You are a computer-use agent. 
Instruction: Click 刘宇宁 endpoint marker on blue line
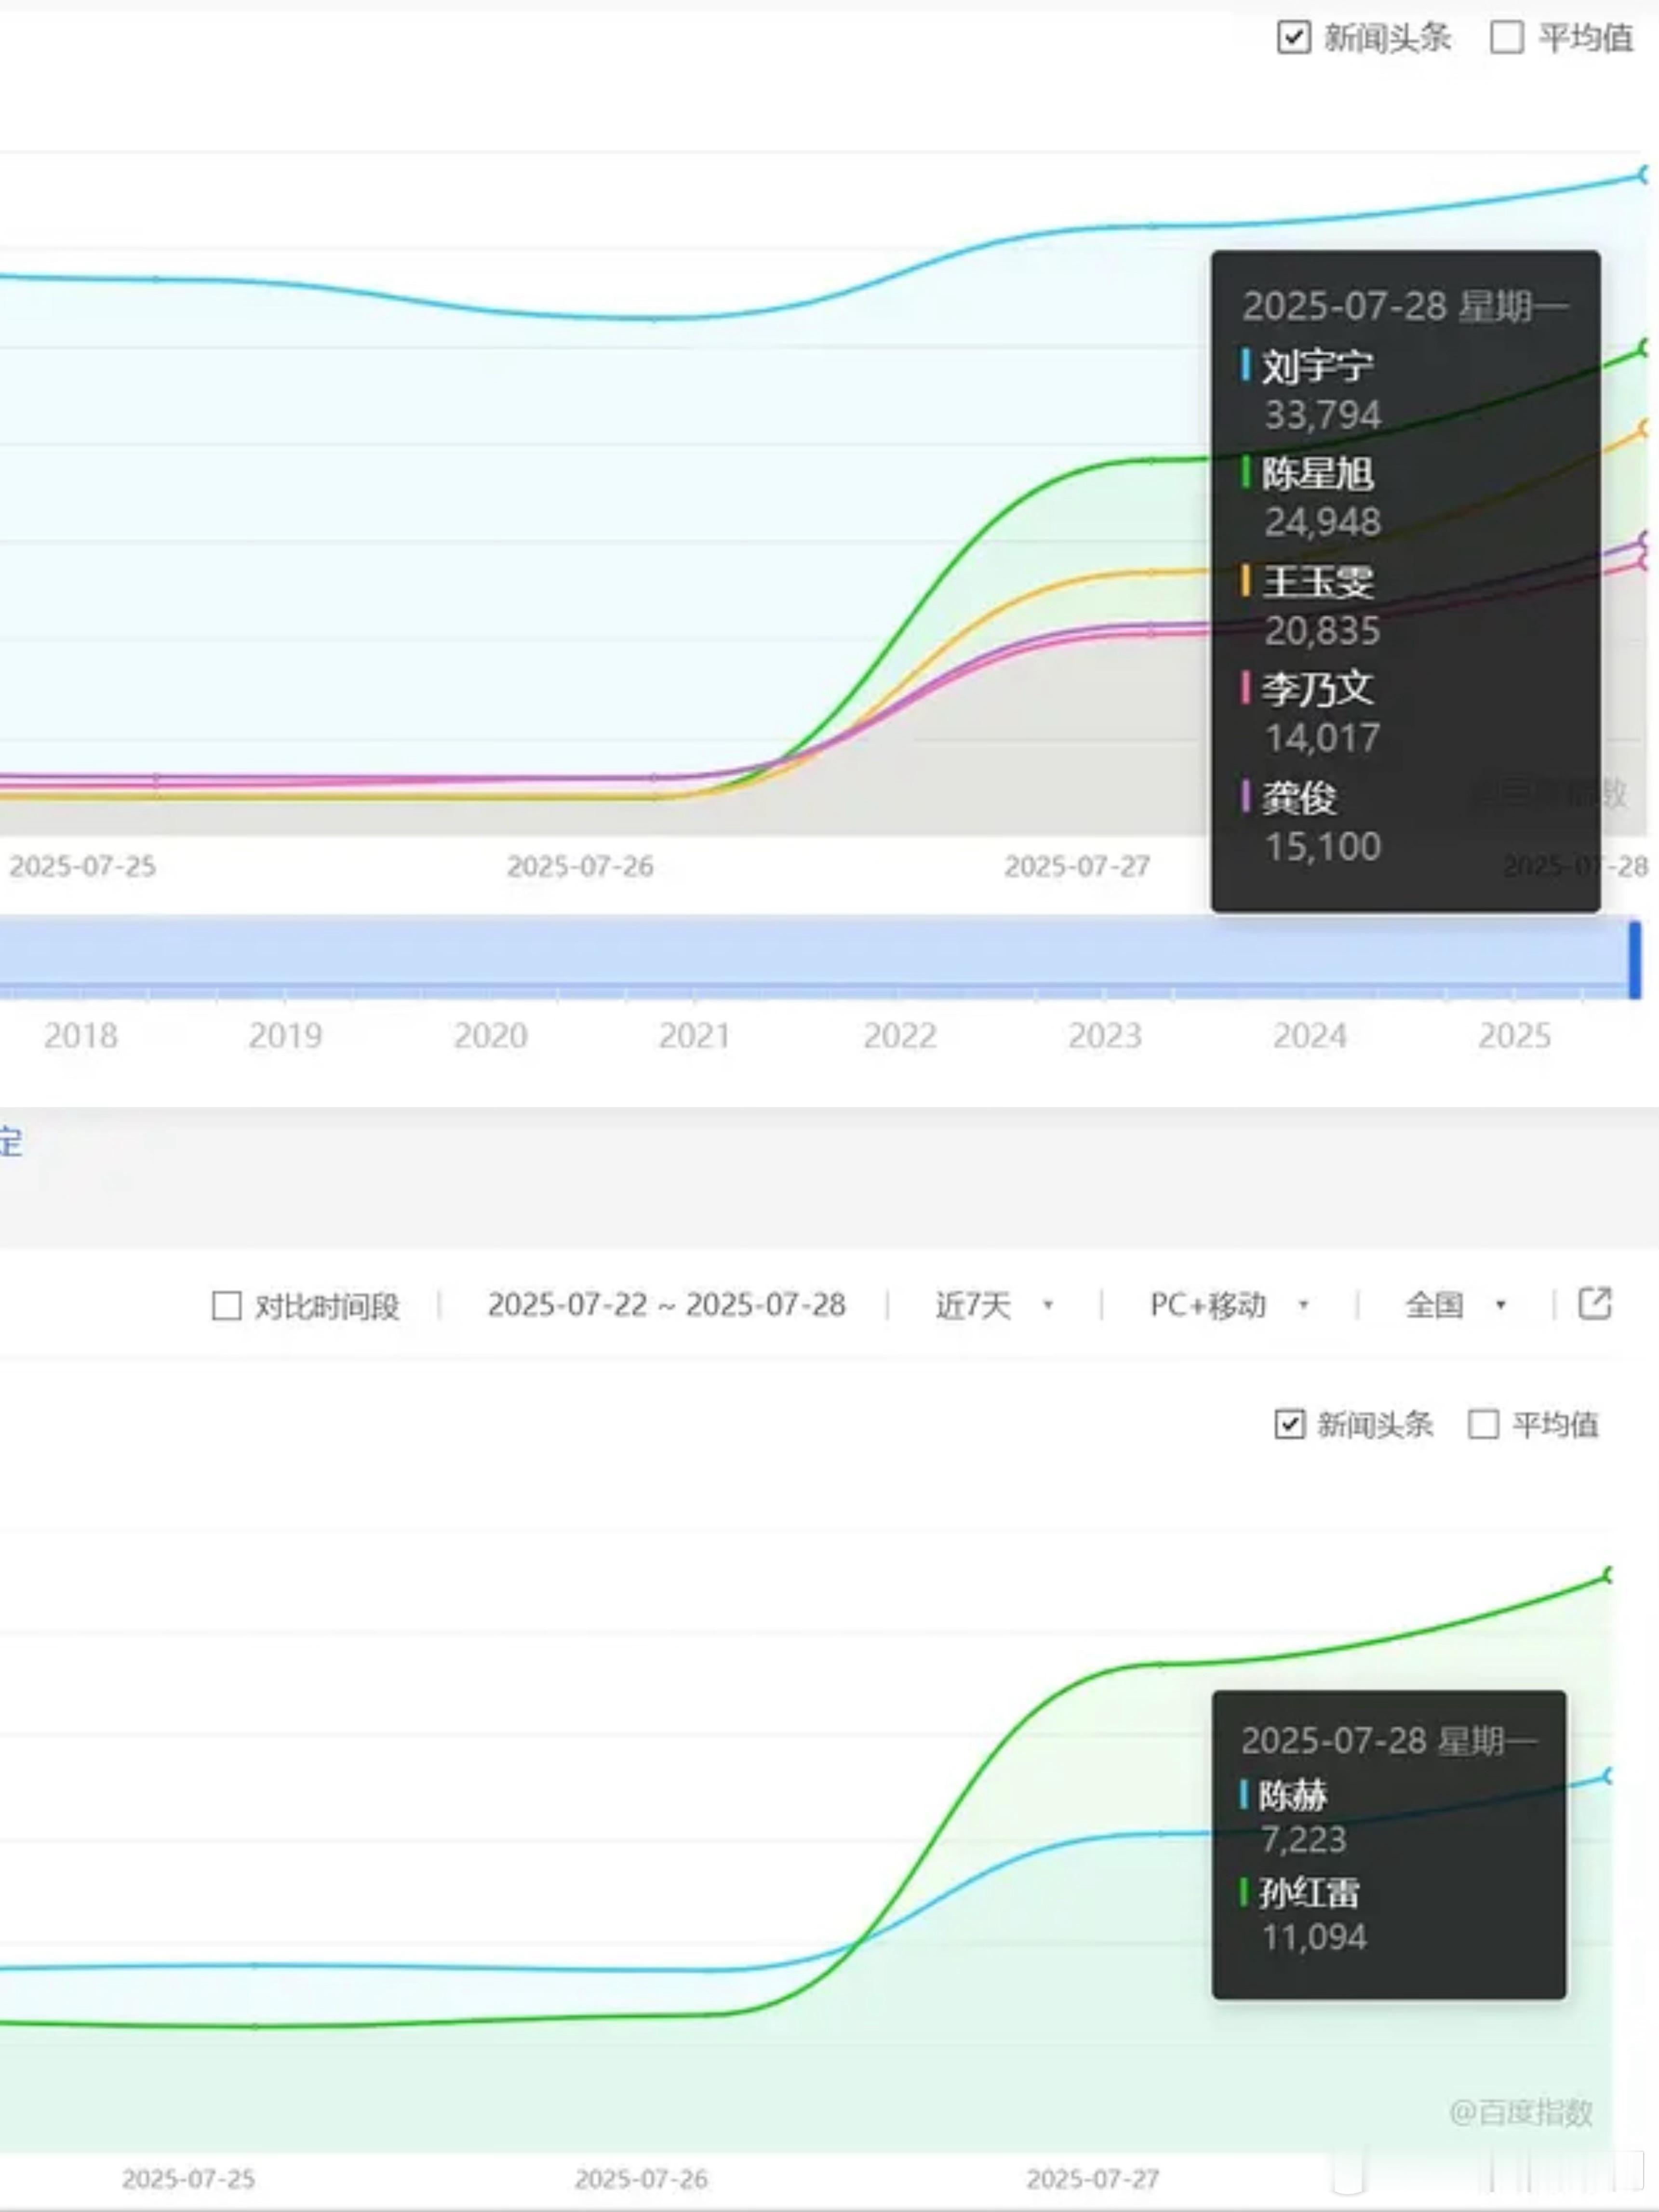coord(1645,175)
